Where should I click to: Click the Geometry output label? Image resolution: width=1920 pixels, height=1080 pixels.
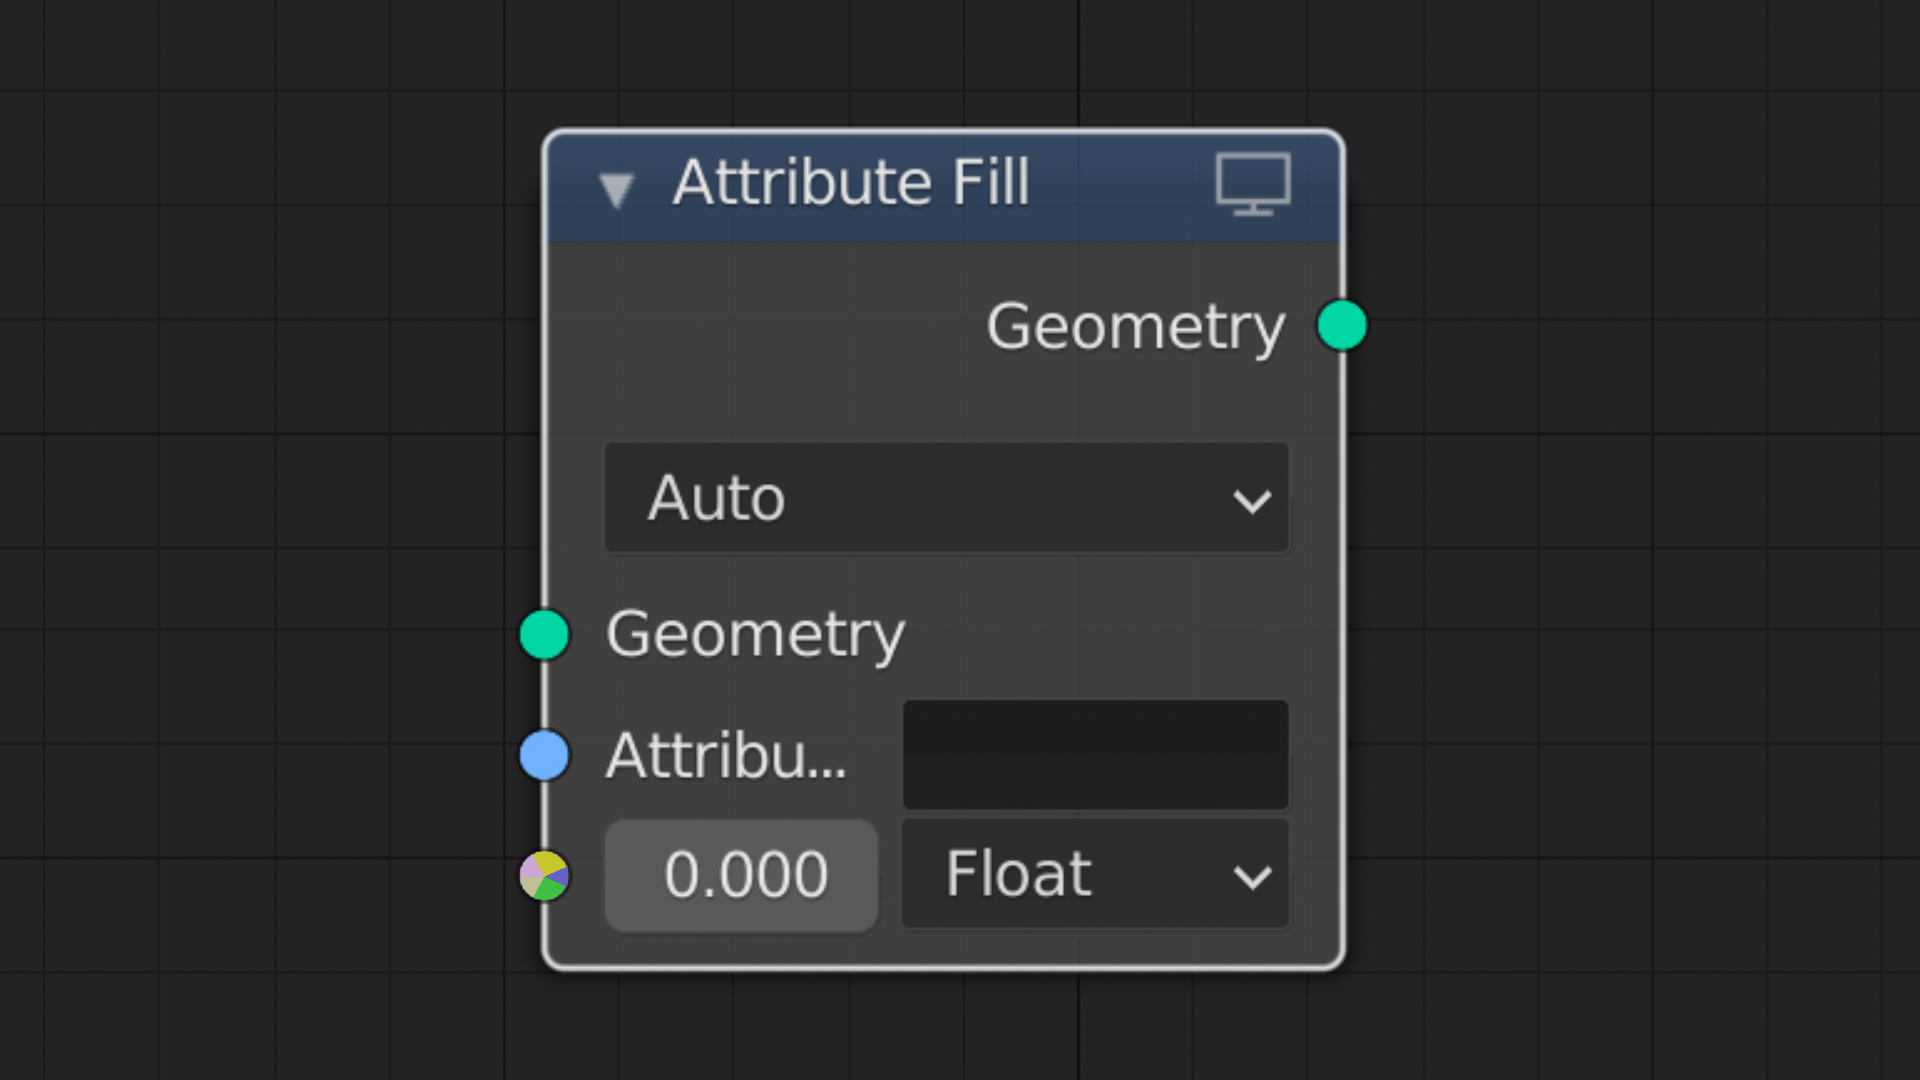(x=1136, y=328)
